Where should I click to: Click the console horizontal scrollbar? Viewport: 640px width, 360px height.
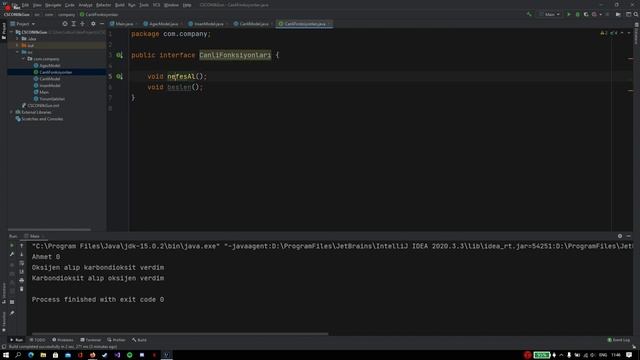180,333
